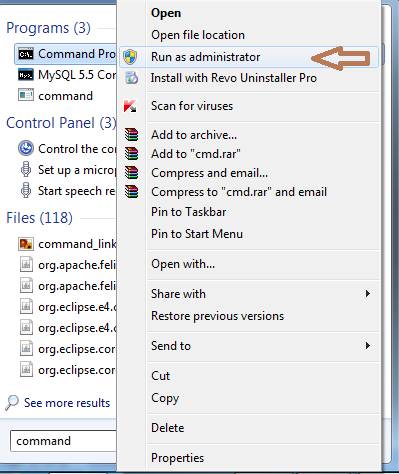
Task: Select Restore previous versions
Action: [x=217, y=316]
